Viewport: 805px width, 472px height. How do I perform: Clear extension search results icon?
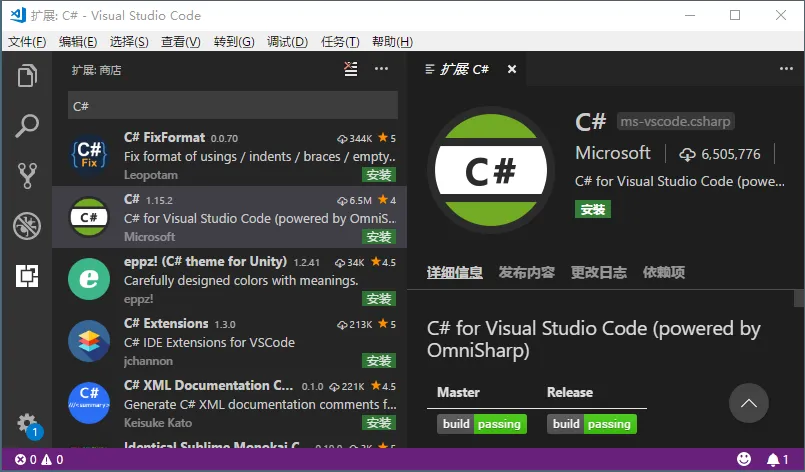[351, 69]
